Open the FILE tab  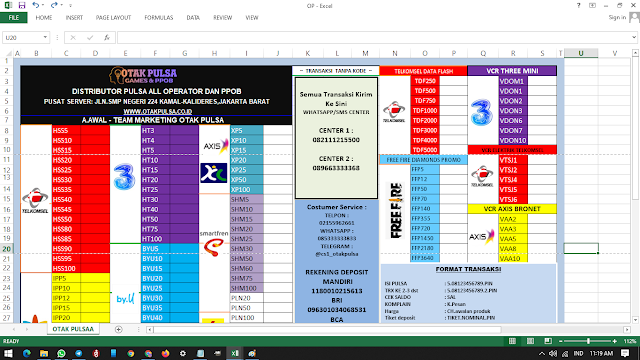13,18
